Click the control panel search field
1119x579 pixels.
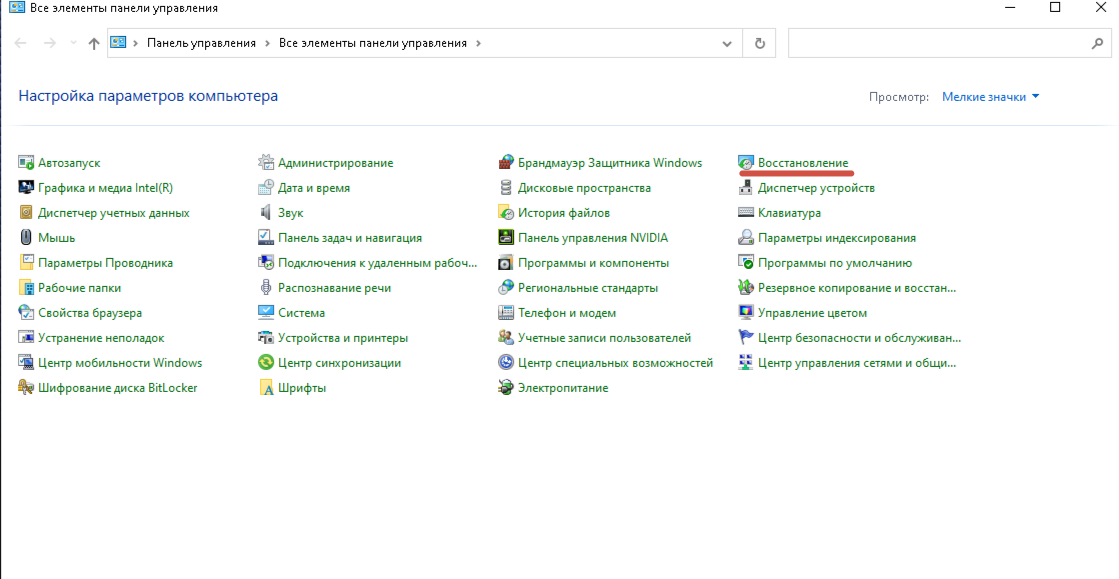pyautogui.click(x=938, y=44)
